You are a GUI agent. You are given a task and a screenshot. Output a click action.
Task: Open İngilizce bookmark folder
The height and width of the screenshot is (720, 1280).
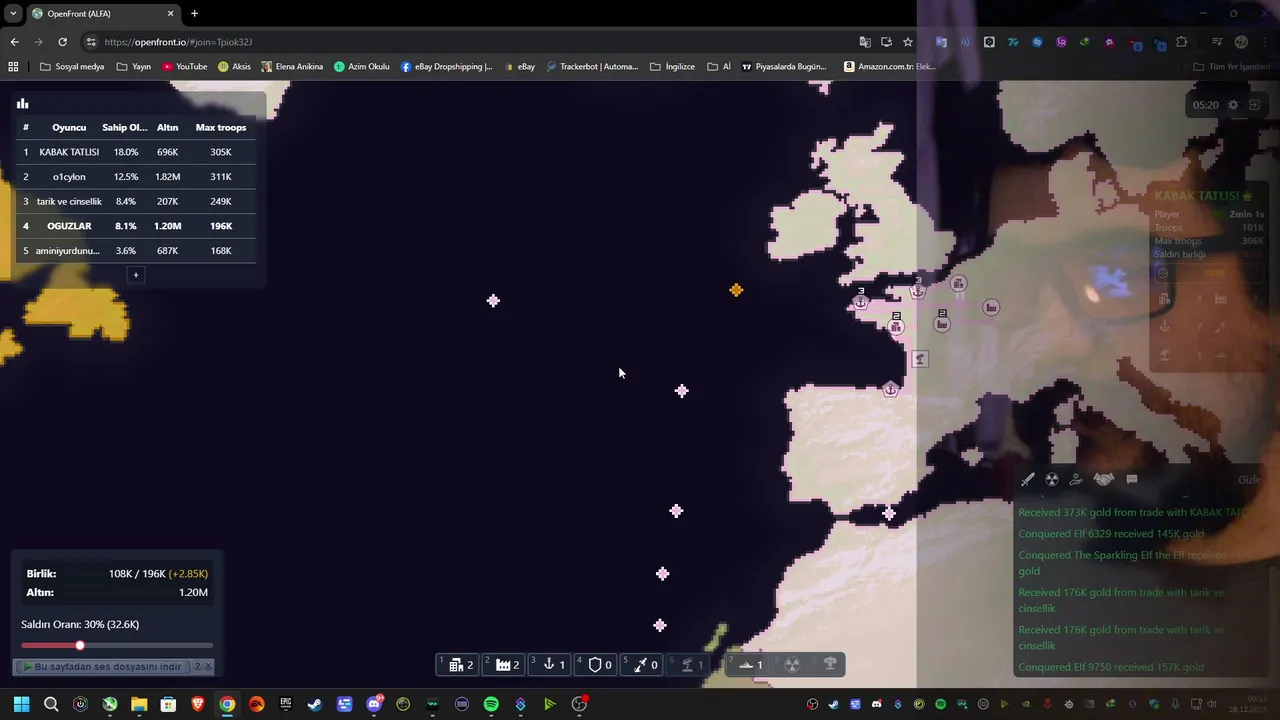(672, 67)
